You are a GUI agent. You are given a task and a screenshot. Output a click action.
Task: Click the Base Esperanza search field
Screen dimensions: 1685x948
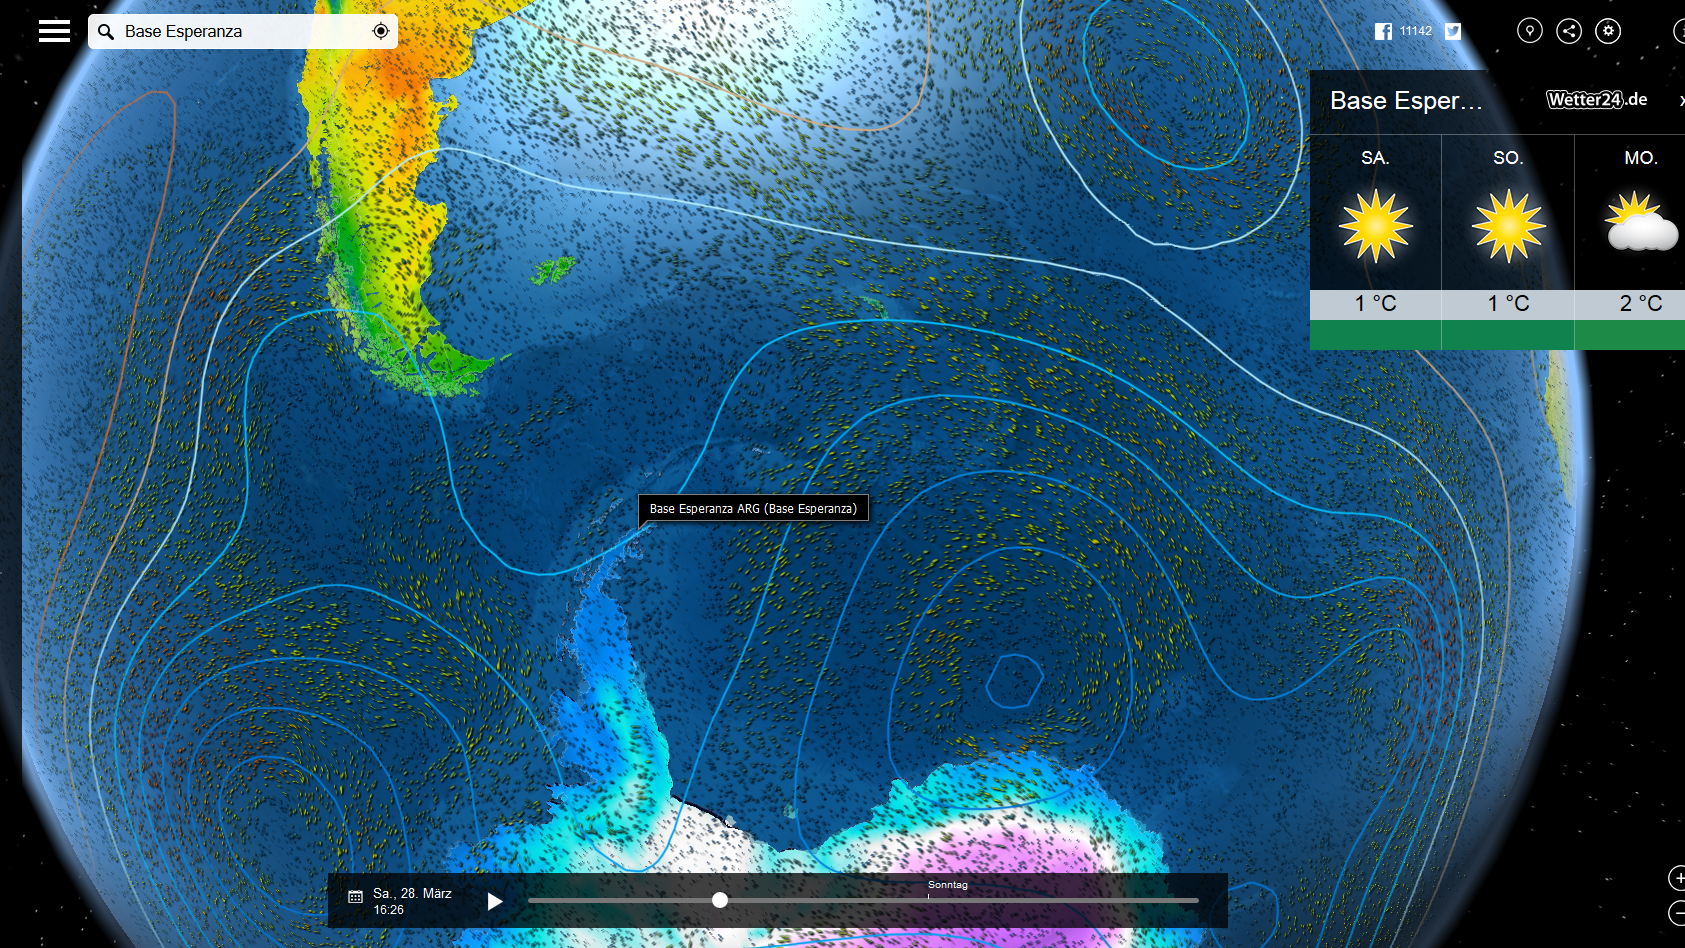coord(243,31)
